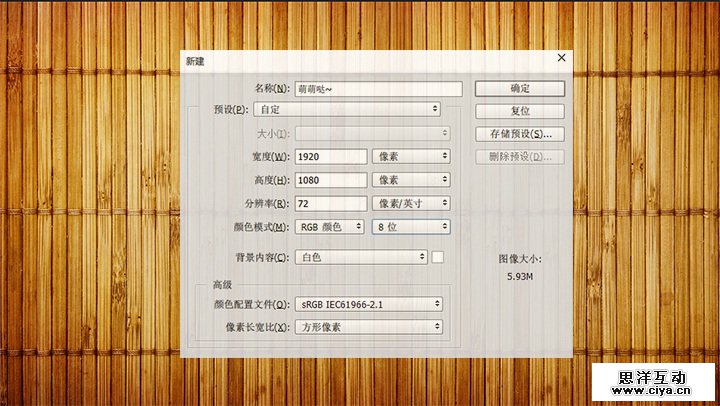Open 像素长宽比 dropdown showing 方形像素

[x=369, y=327]
